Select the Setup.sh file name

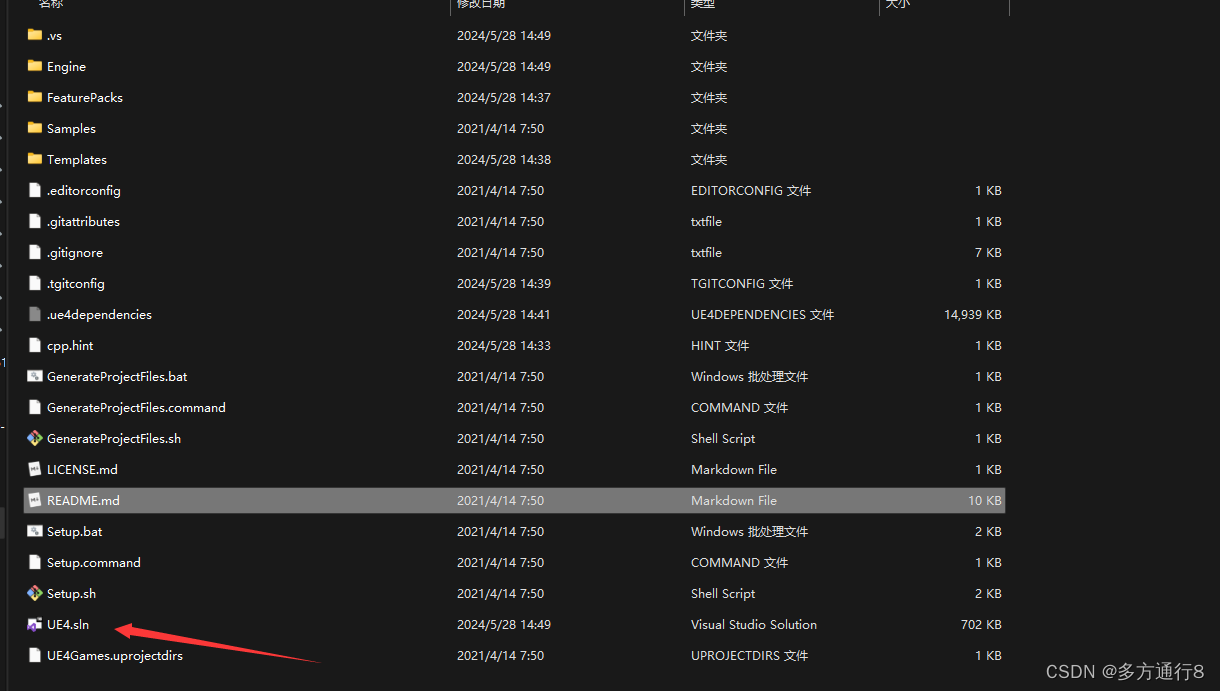click(72, 594)
